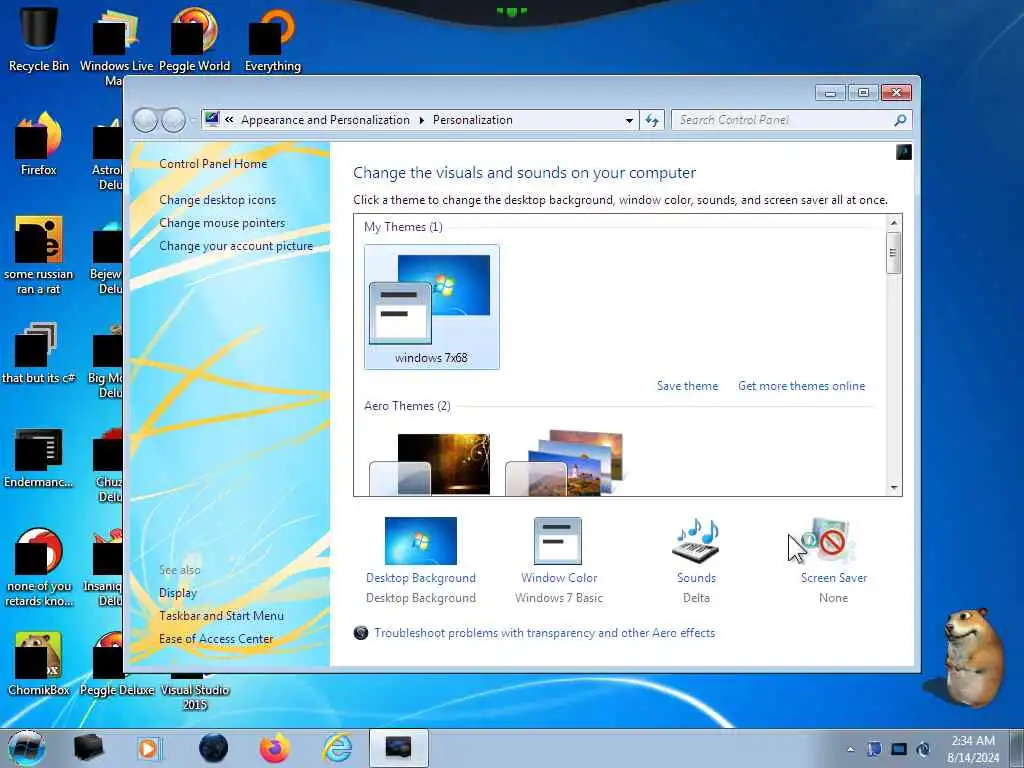Screen dimensions: 1024x768
Task: Show hidden system tray icons
Action: coord(850,749)
